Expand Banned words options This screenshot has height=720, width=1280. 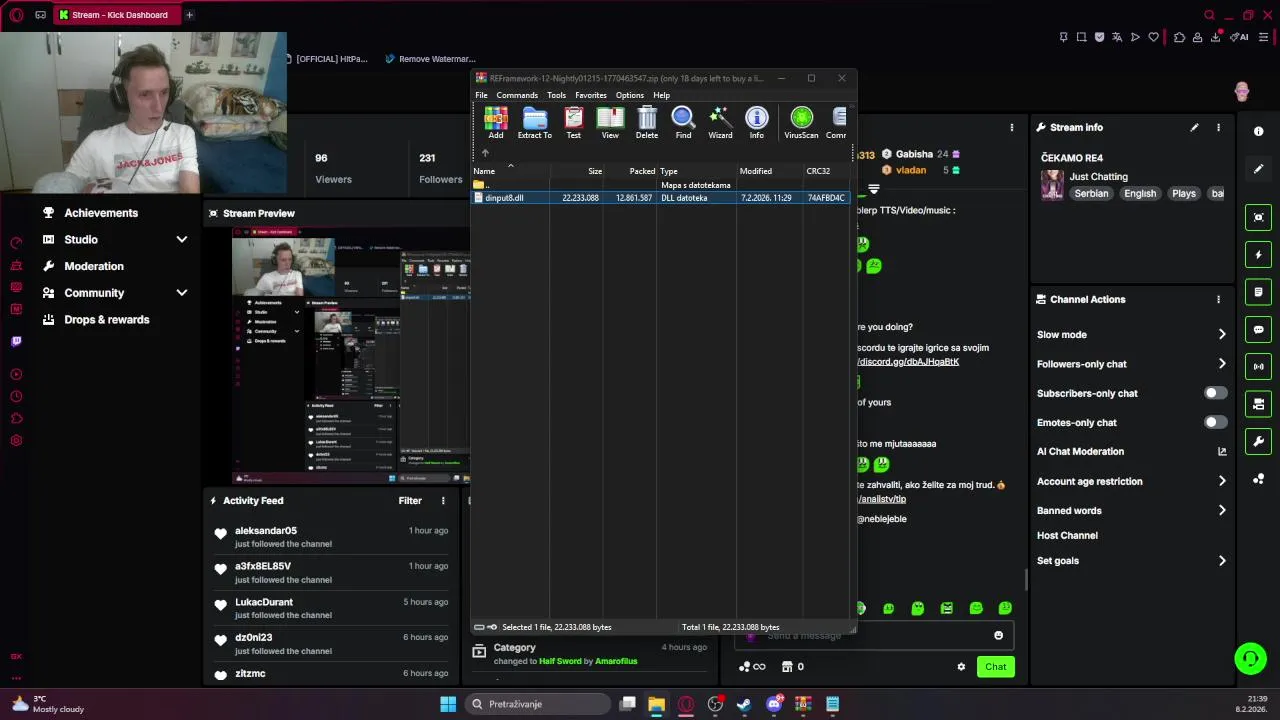(1222, 511)
